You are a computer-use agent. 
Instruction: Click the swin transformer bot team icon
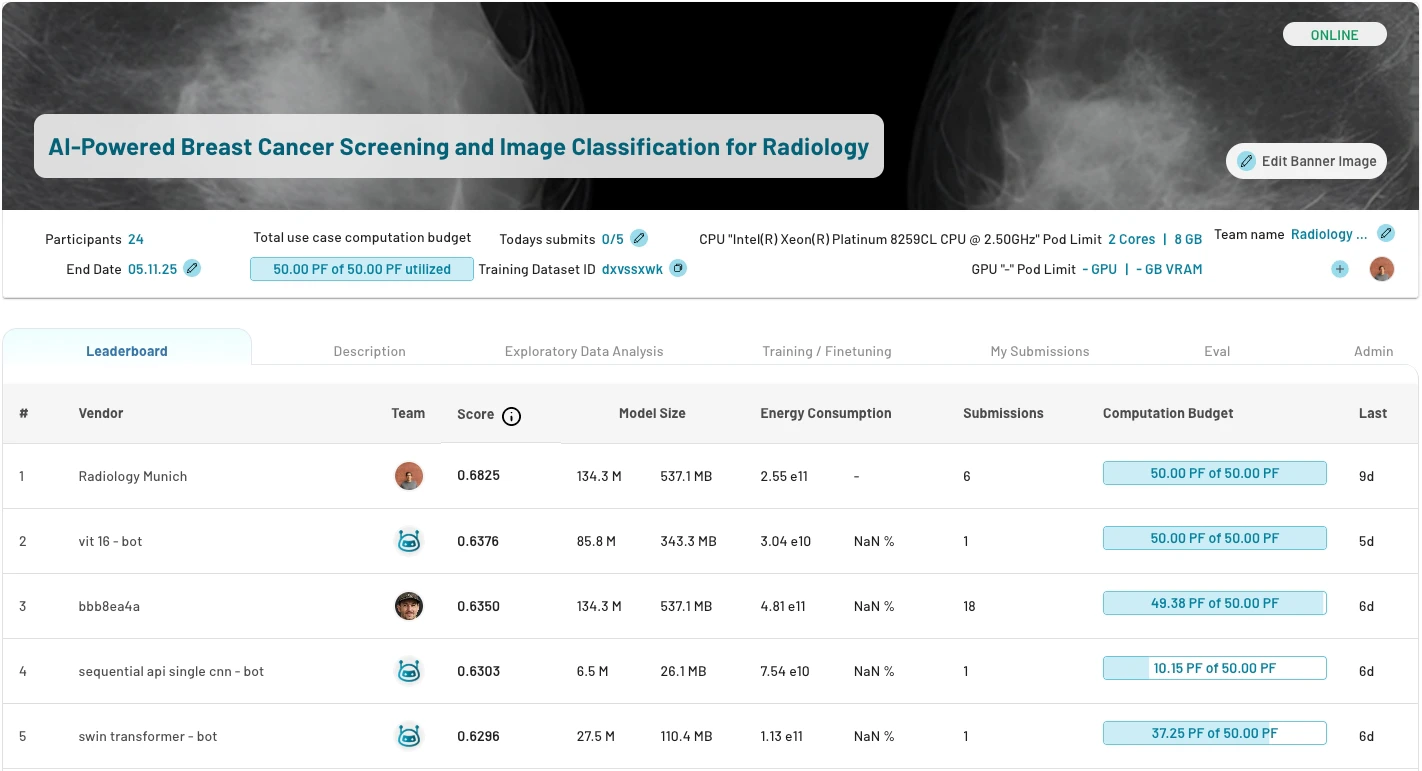[409, 736]
